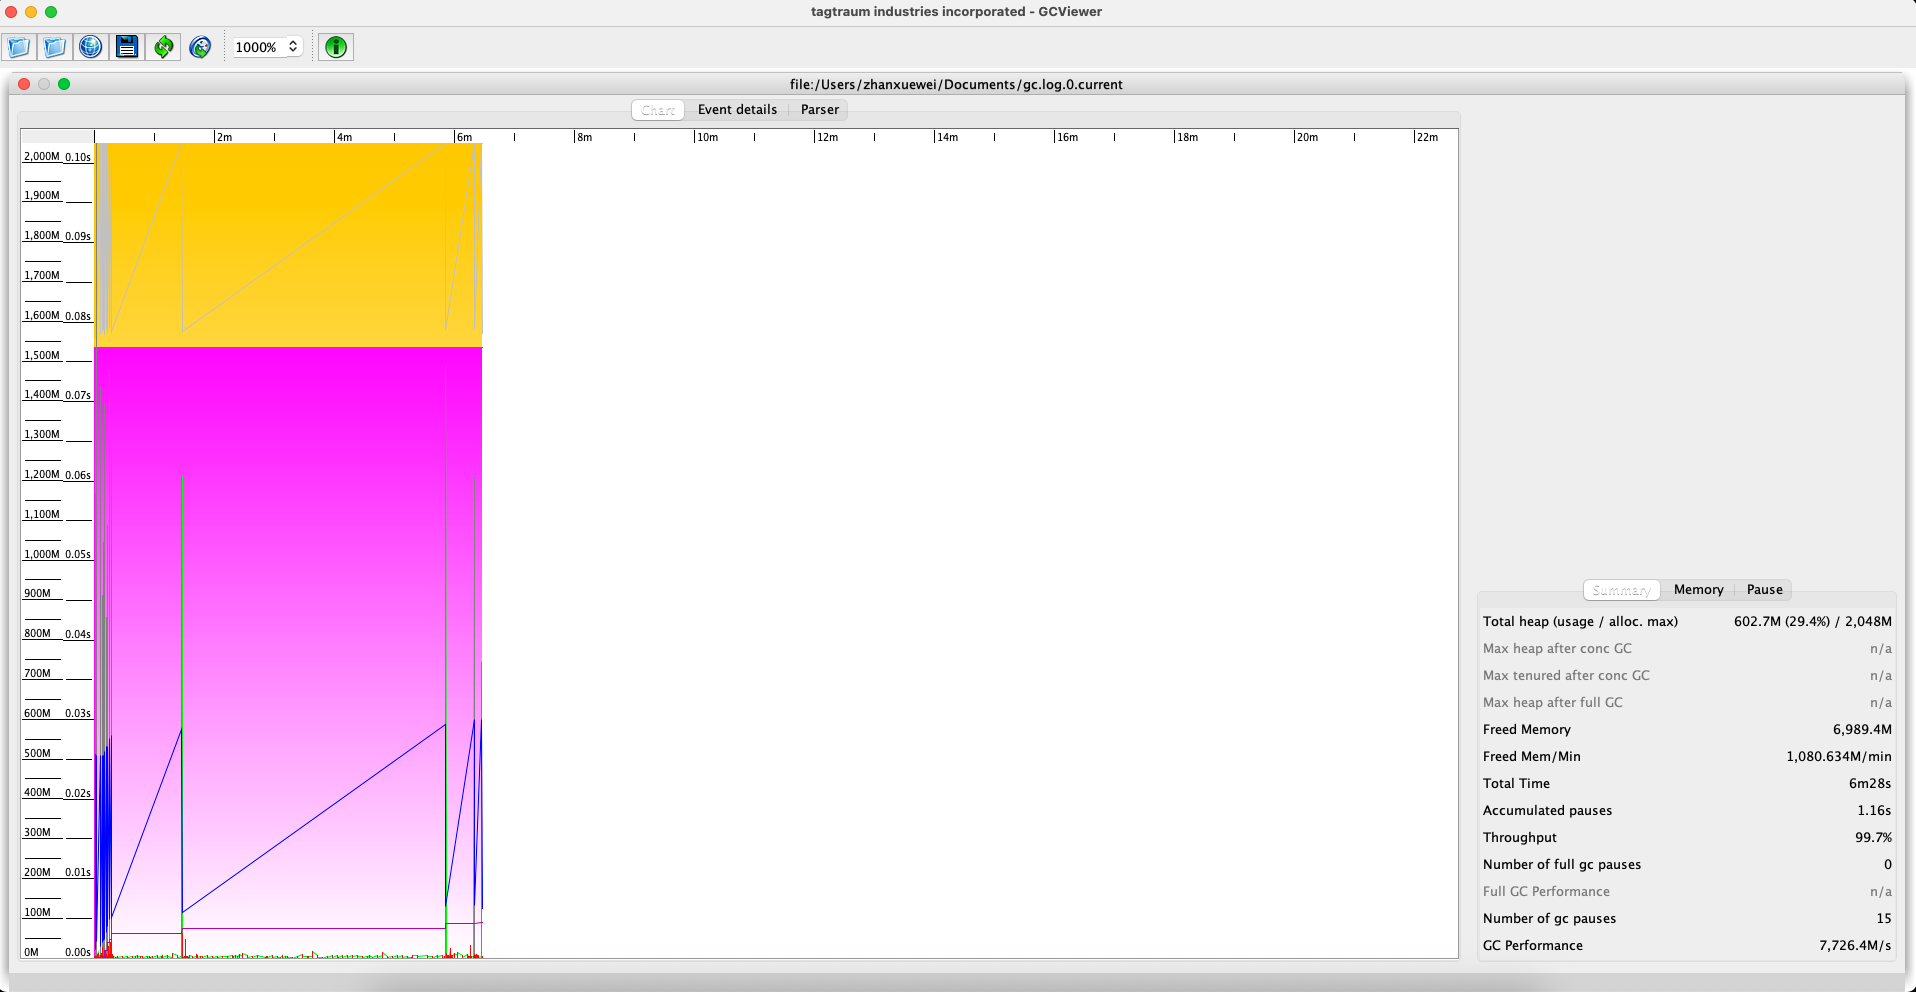Toggle the Watch auto-refresh clock icon

[x=200, y=47]
